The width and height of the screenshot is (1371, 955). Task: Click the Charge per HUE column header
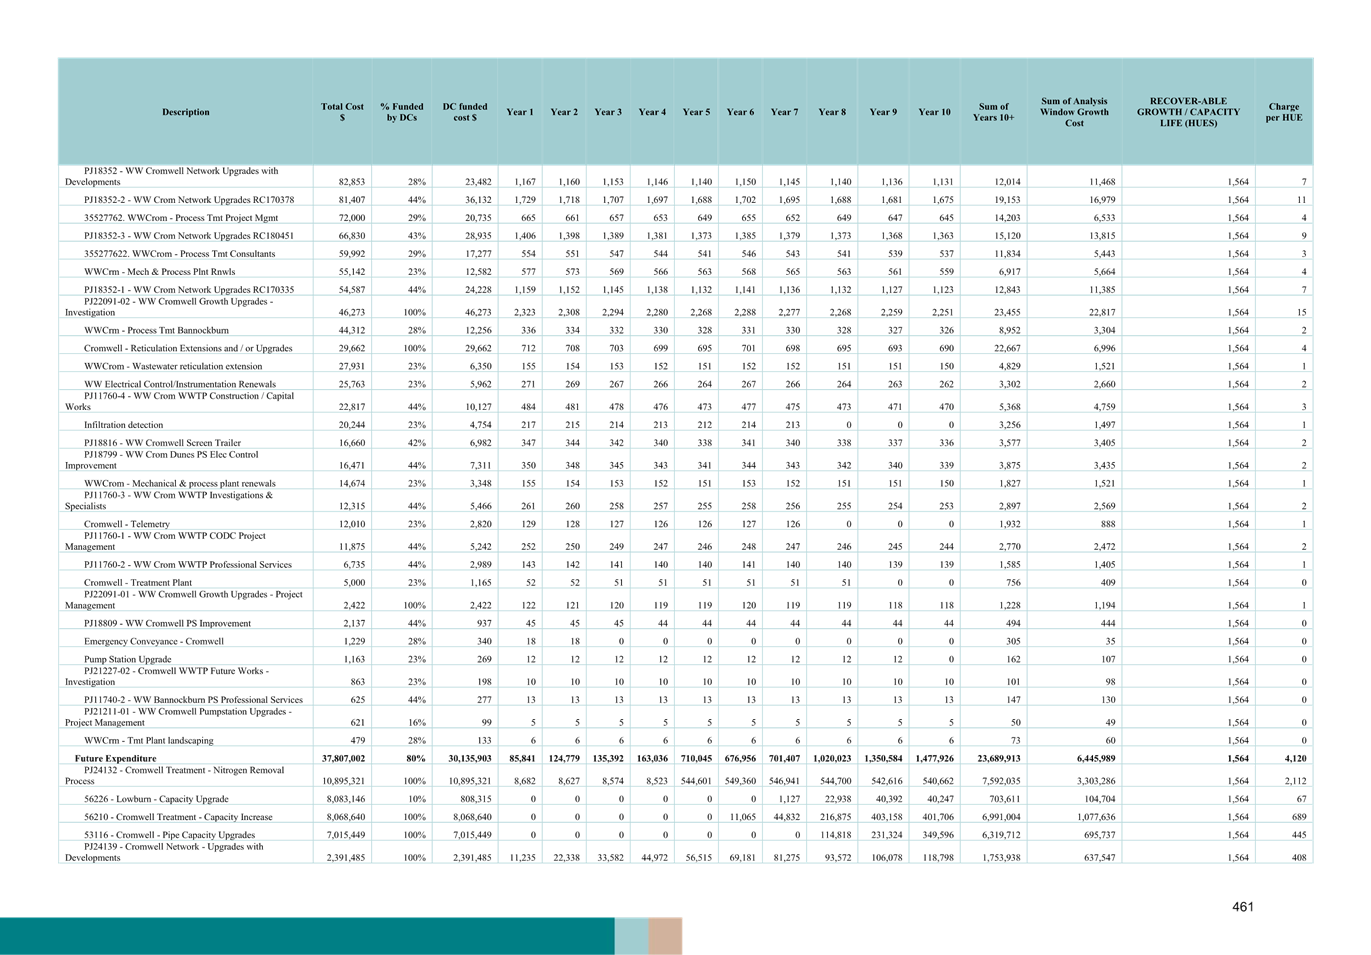(x=1283, y=112)
